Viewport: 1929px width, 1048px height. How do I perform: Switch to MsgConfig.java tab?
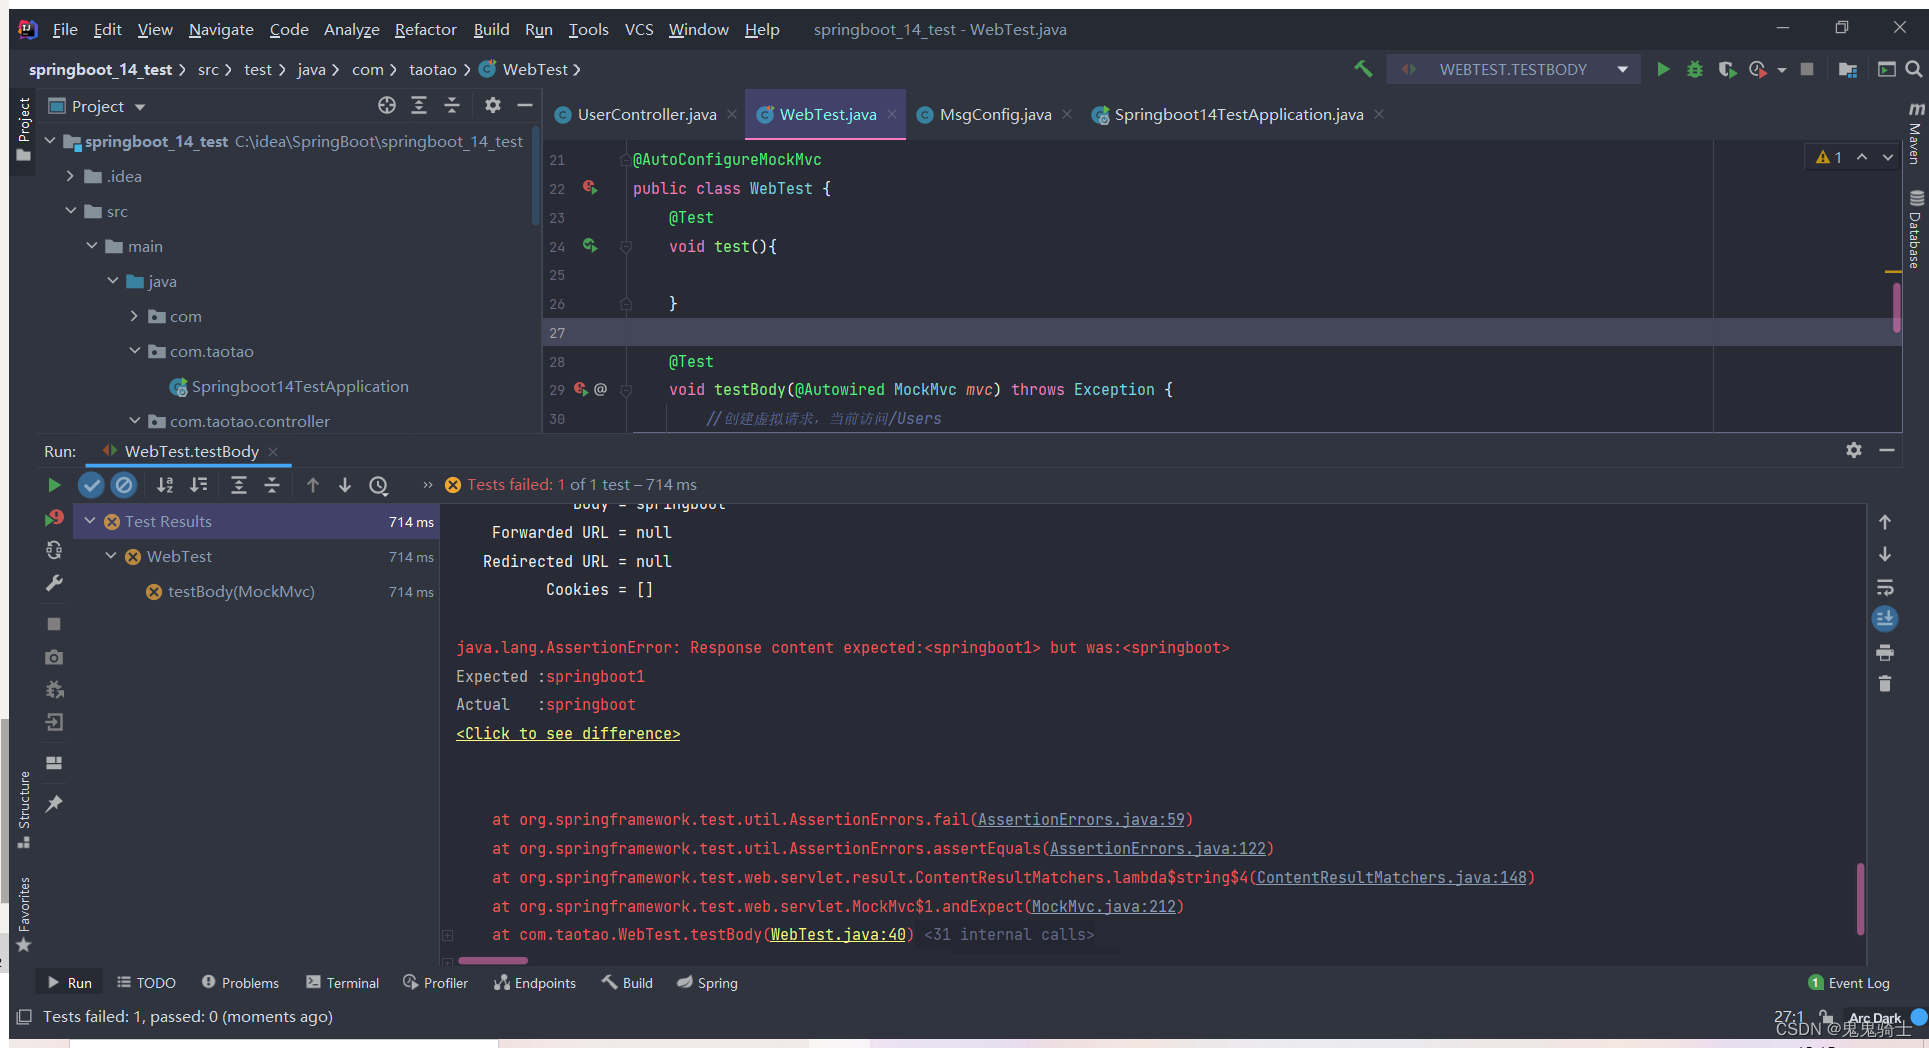995,114
